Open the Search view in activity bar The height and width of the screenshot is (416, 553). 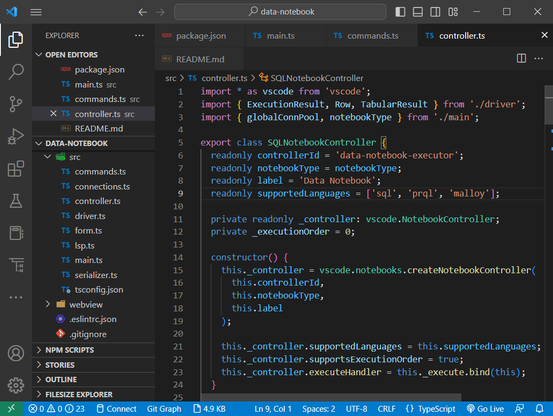pyautogui.click(x=16, y=72)
